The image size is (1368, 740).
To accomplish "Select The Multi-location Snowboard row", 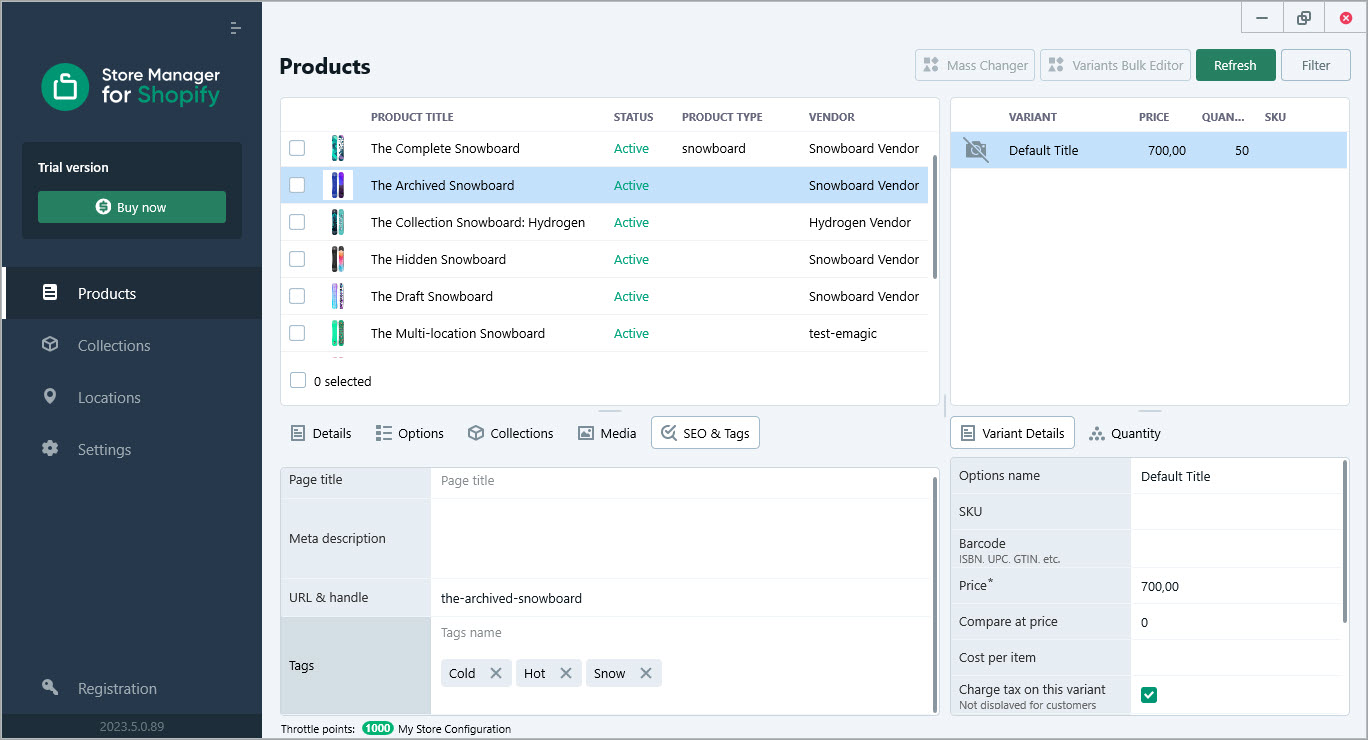I will coord(604,333).
